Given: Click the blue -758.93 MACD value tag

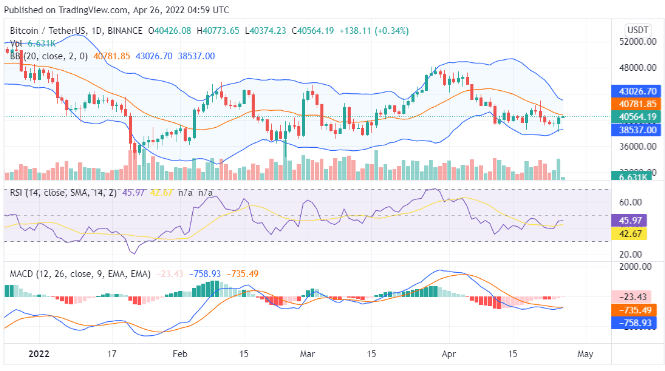Looking at the screenshot, I should pos(634,323).
